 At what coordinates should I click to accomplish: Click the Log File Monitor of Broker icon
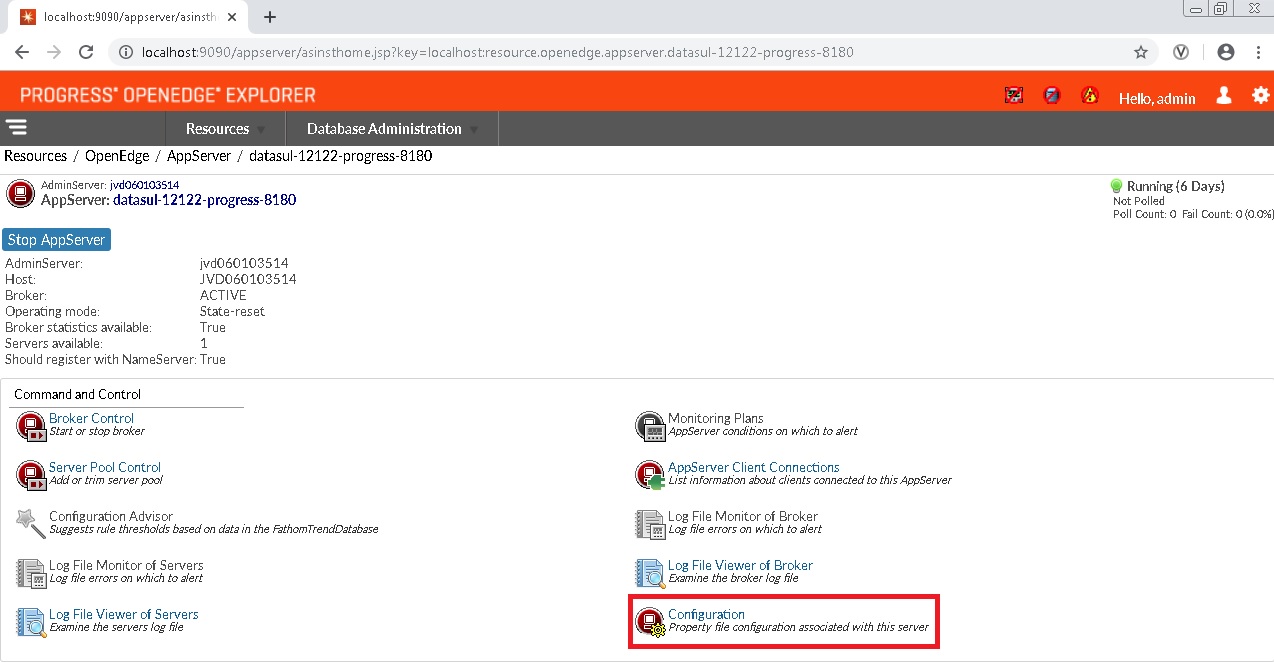pyautogui.click(x=650, y=524)
